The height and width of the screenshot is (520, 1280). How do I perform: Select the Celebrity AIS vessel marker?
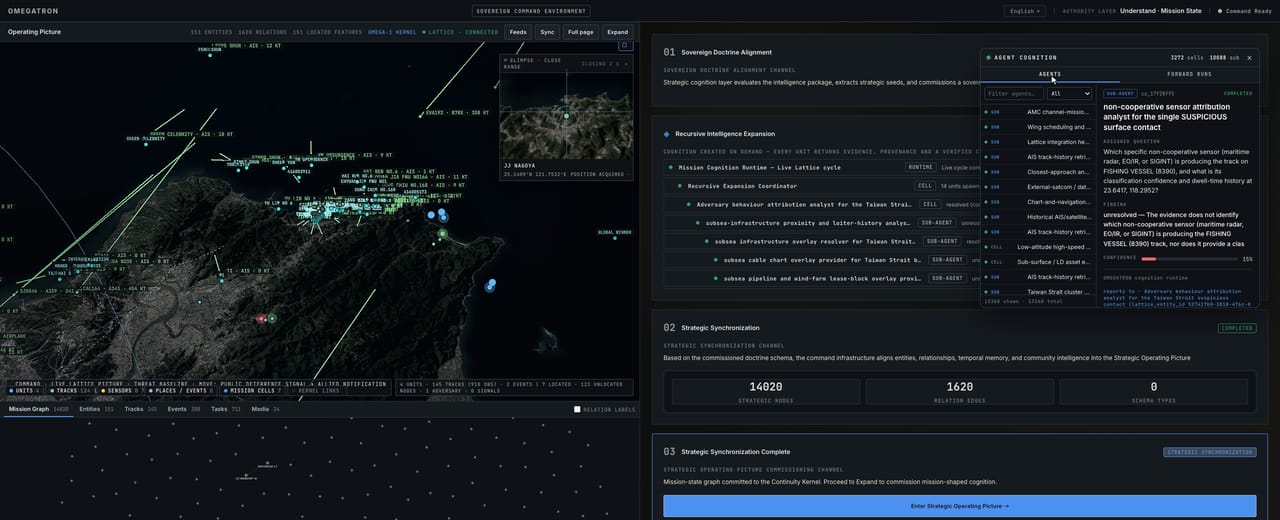tap(146, 144)
